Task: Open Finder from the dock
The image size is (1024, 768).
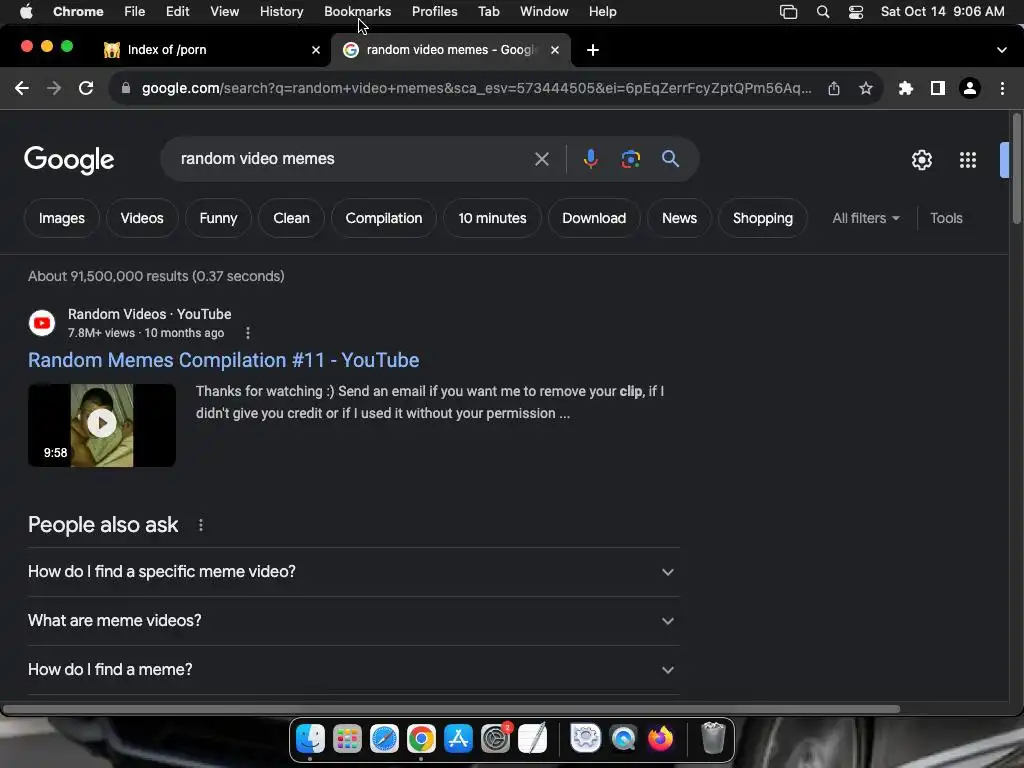Action: [310, 739]
